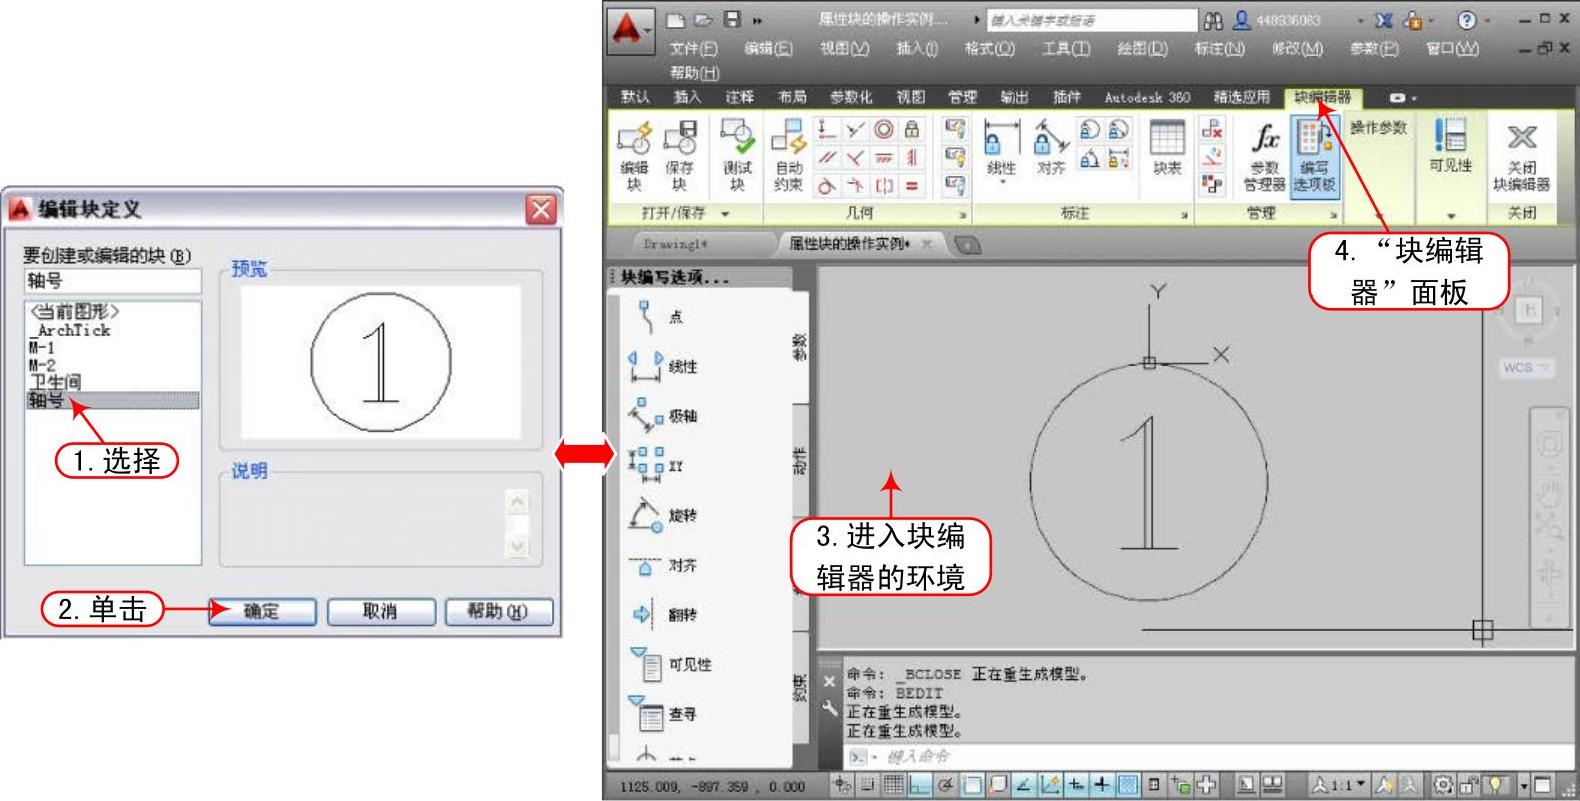The image size is (1580, 801).
Task: Open the 绘图(D) menu
Action: point(1142,48)
